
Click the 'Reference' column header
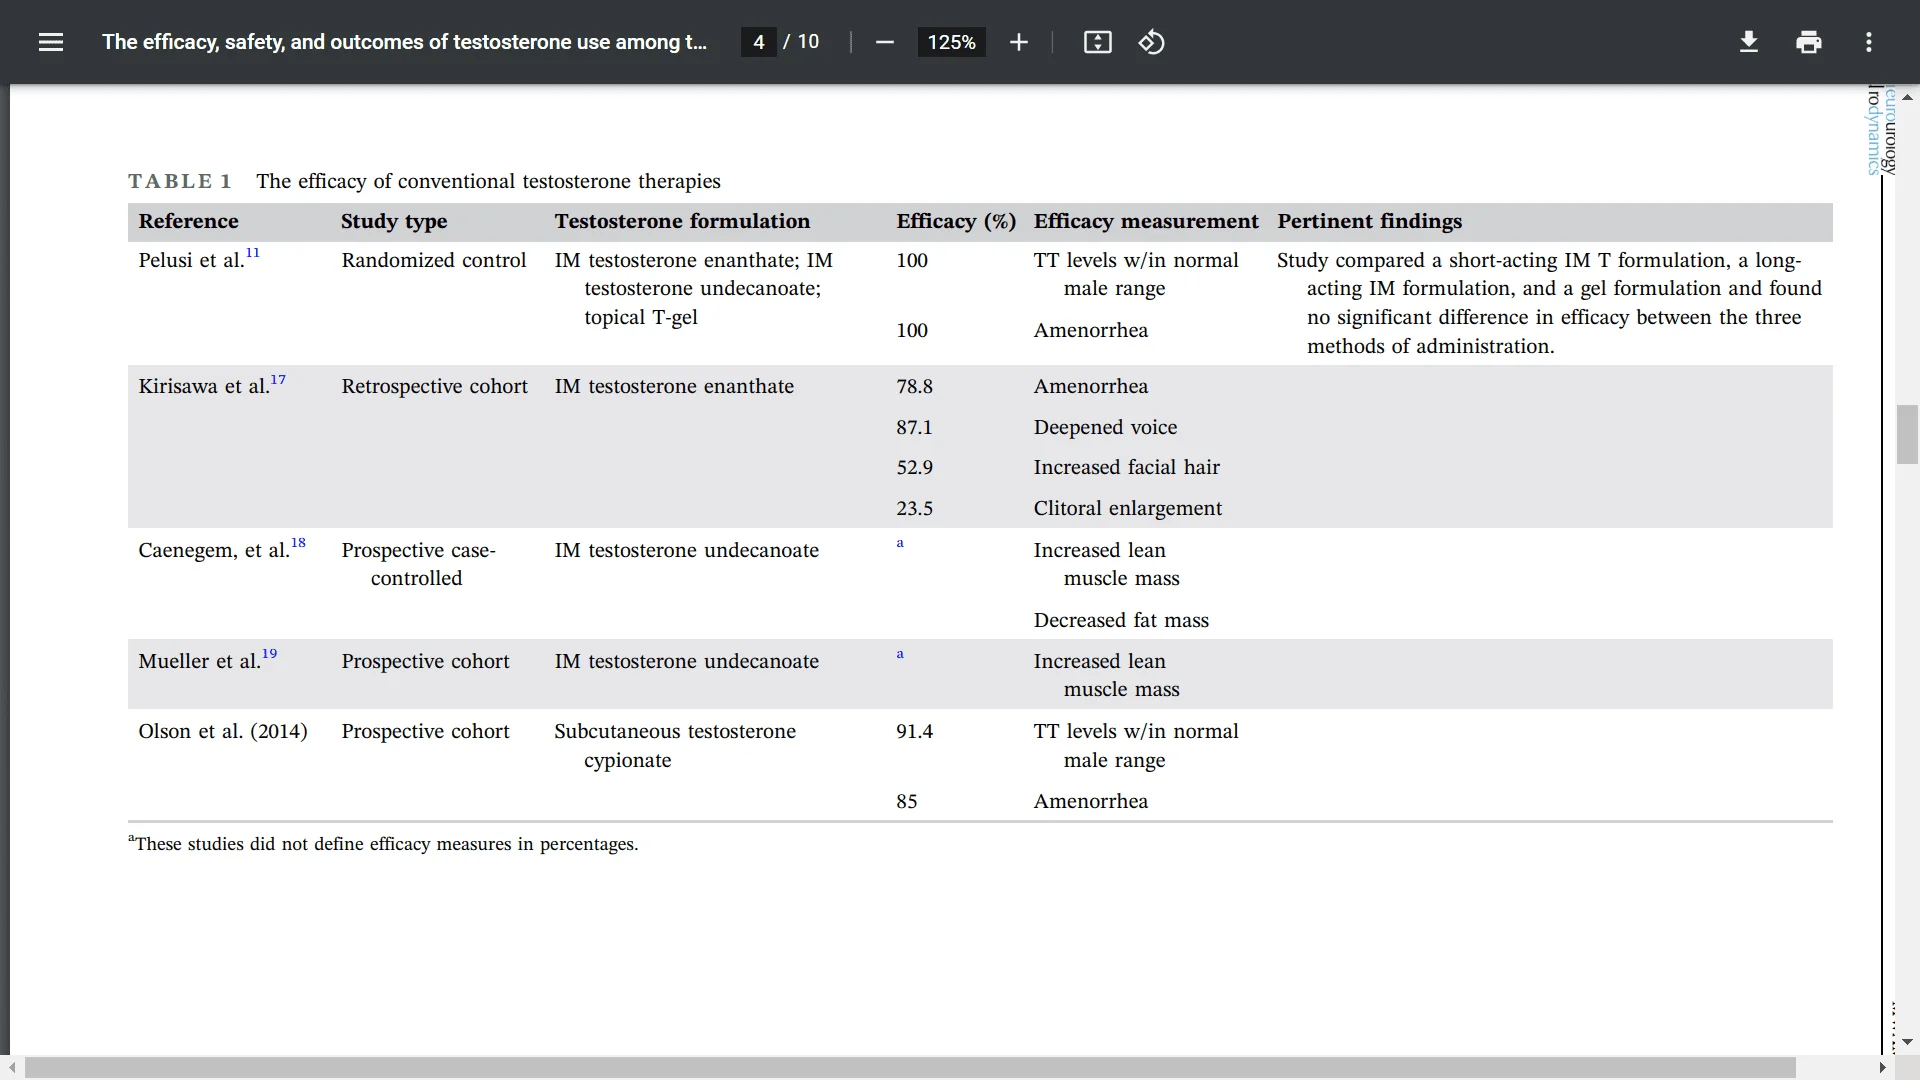click(x=188, y=221)
